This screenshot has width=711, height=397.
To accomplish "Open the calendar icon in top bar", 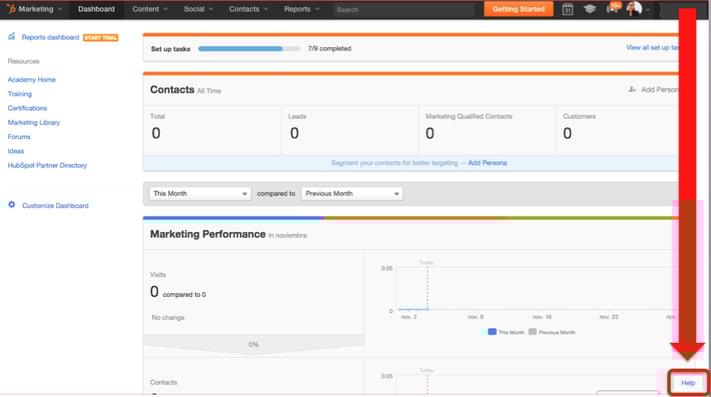I will (x=567, y=9).
